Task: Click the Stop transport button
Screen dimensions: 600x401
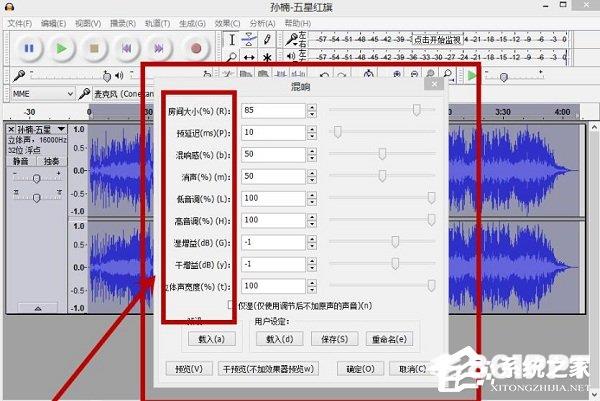Action: click(94, 48)
